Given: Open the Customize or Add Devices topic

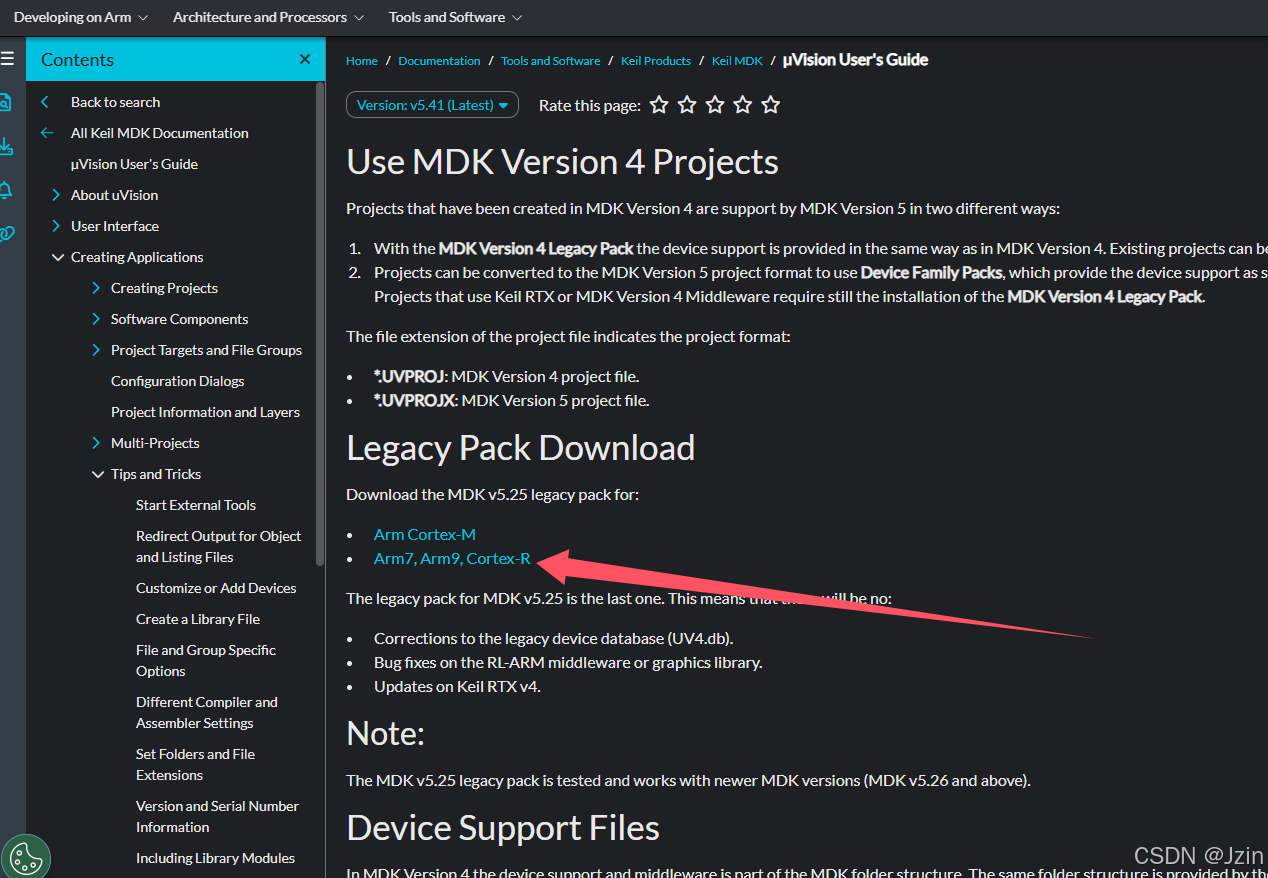Looking at the screenshot, I should [x=216, y=588].
